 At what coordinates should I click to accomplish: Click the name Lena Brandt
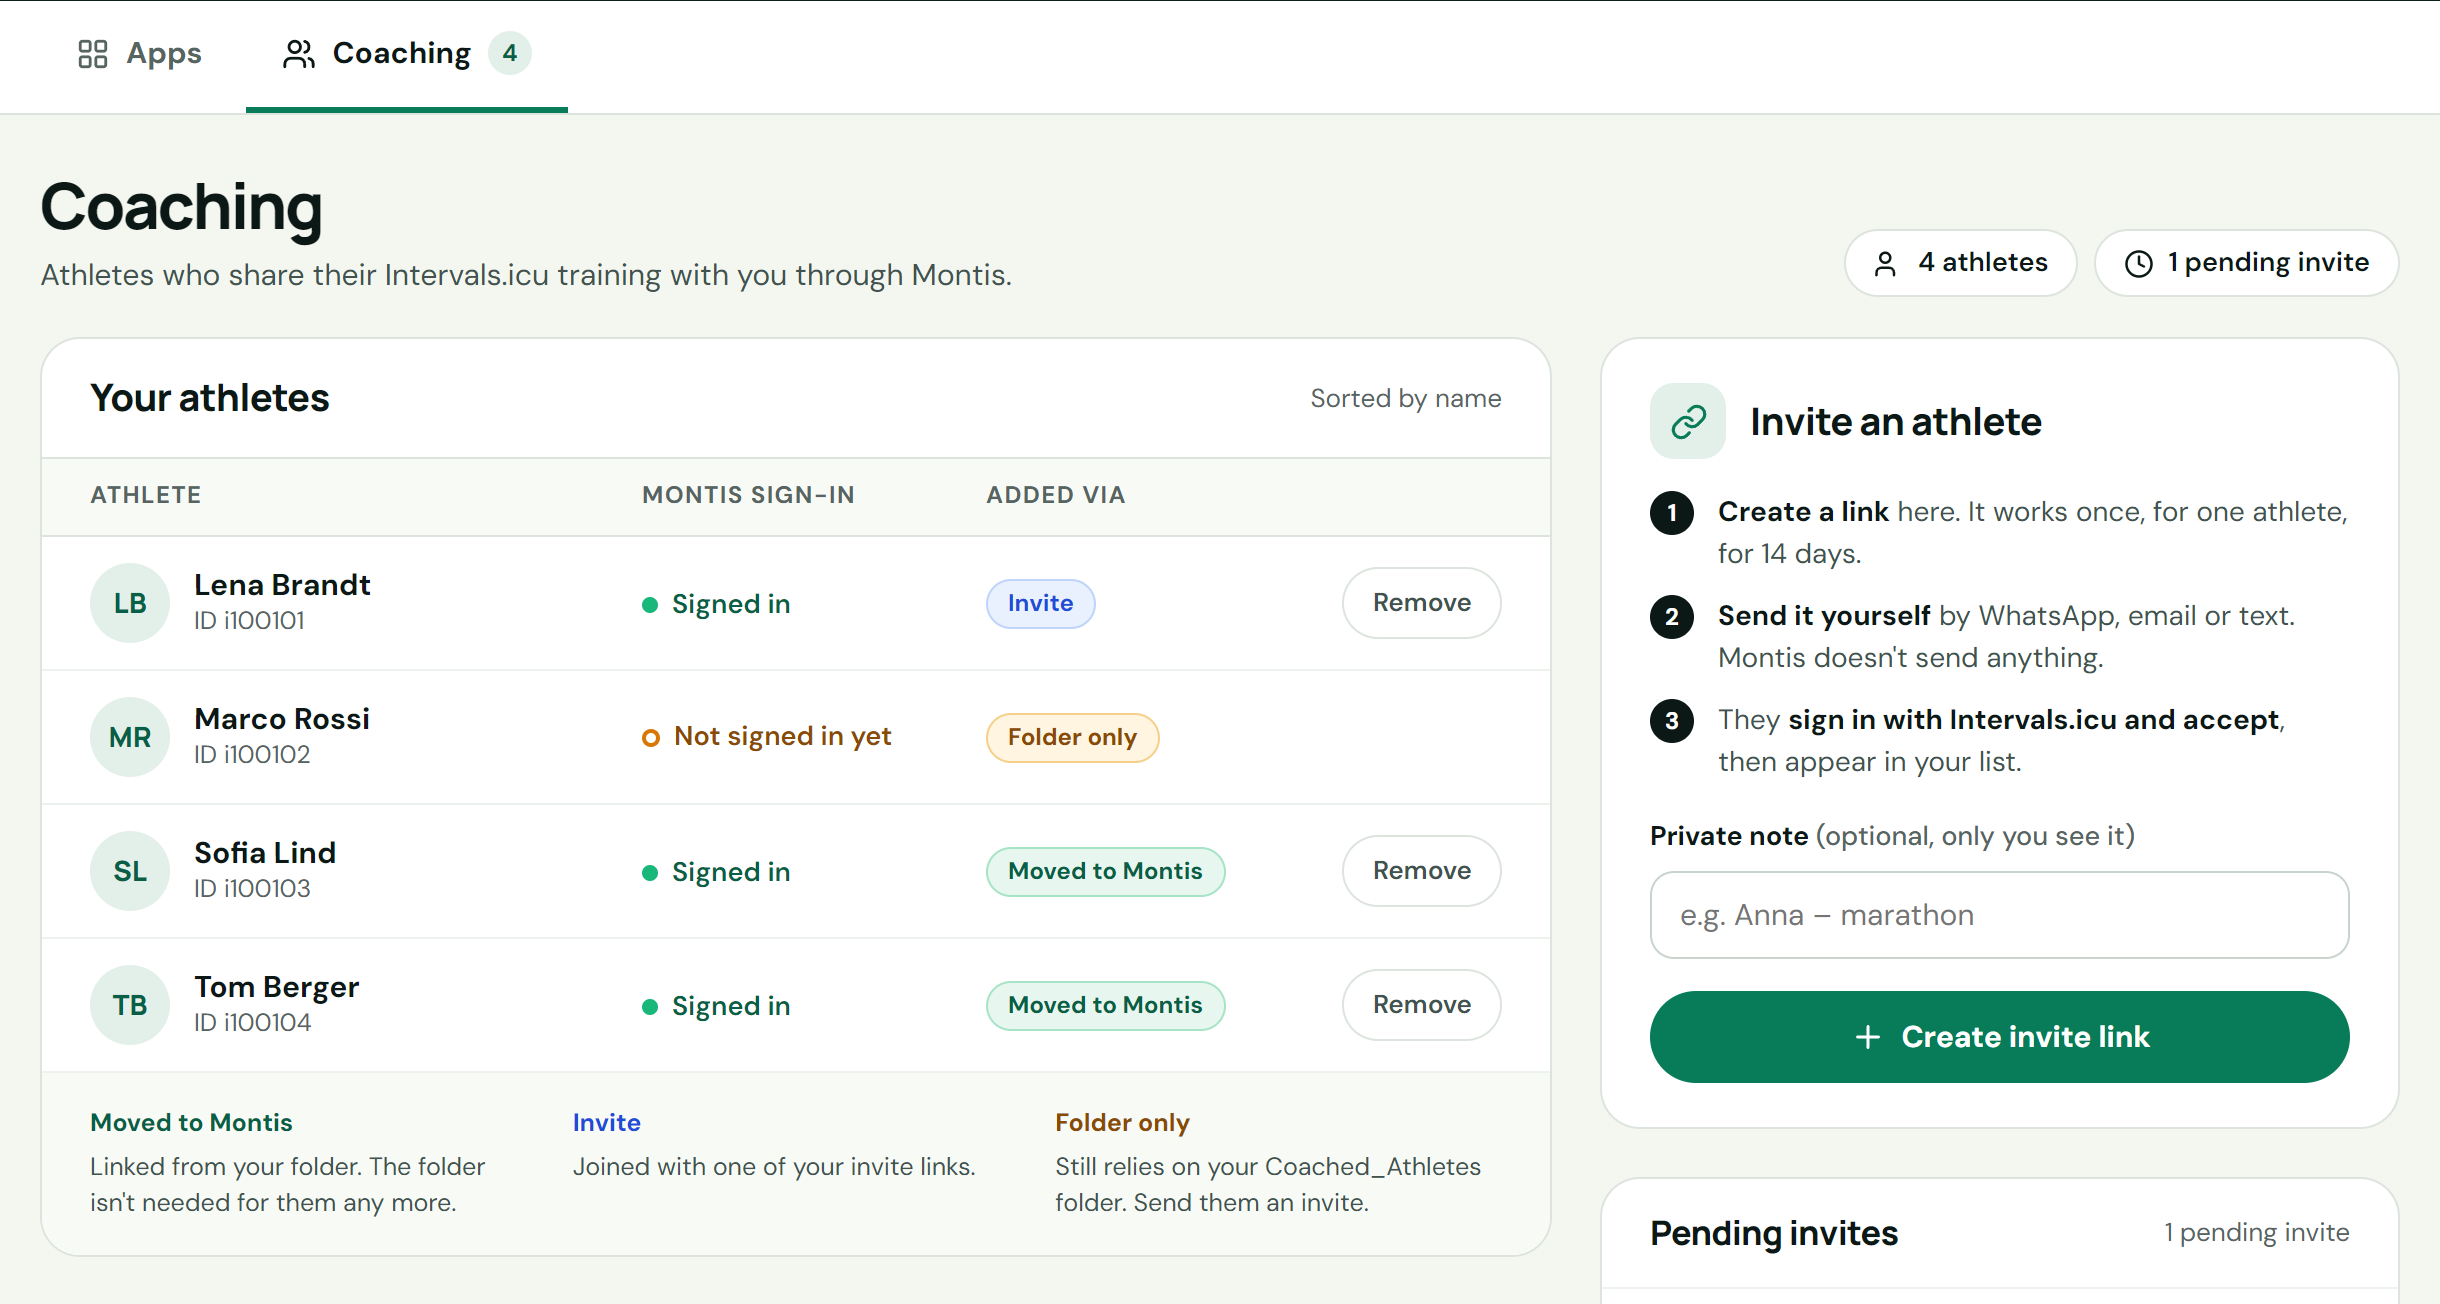pos(282,585)
